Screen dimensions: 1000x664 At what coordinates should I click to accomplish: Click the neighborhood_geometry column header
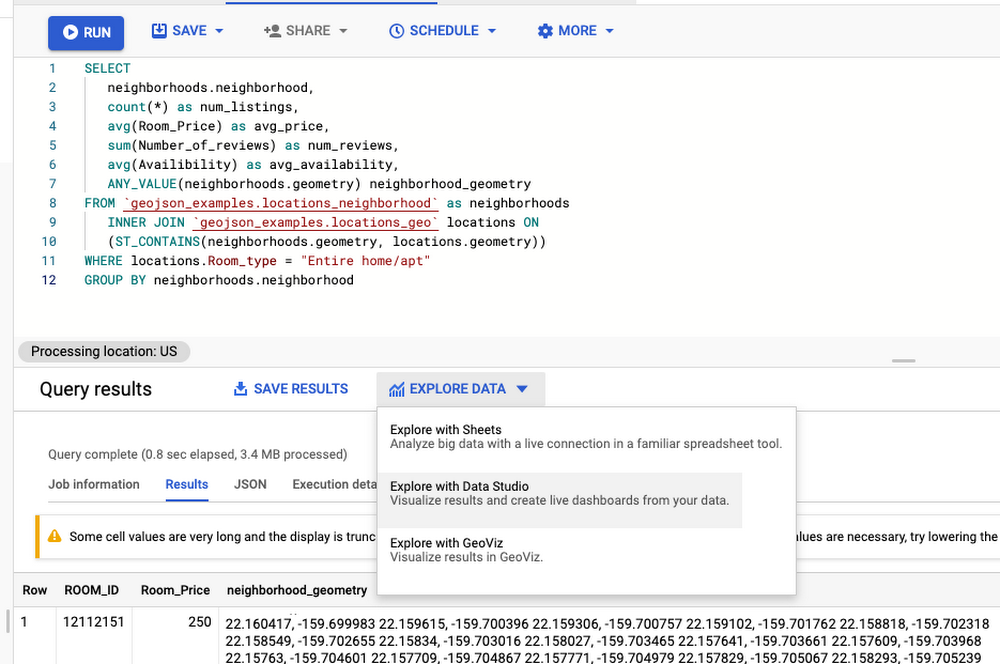coord(297,590)
